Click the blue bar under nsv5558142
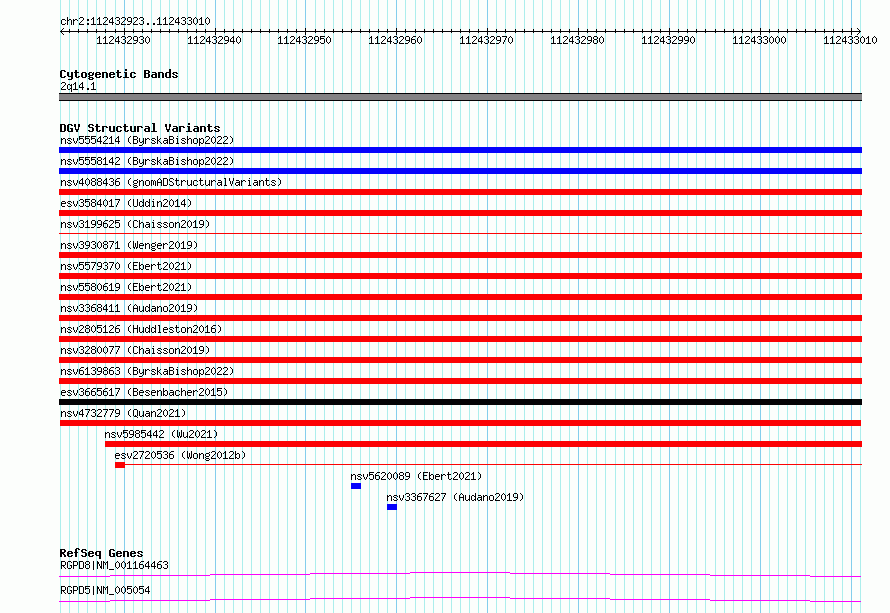This screenshot has width=890, height=613. pos(460,171)
